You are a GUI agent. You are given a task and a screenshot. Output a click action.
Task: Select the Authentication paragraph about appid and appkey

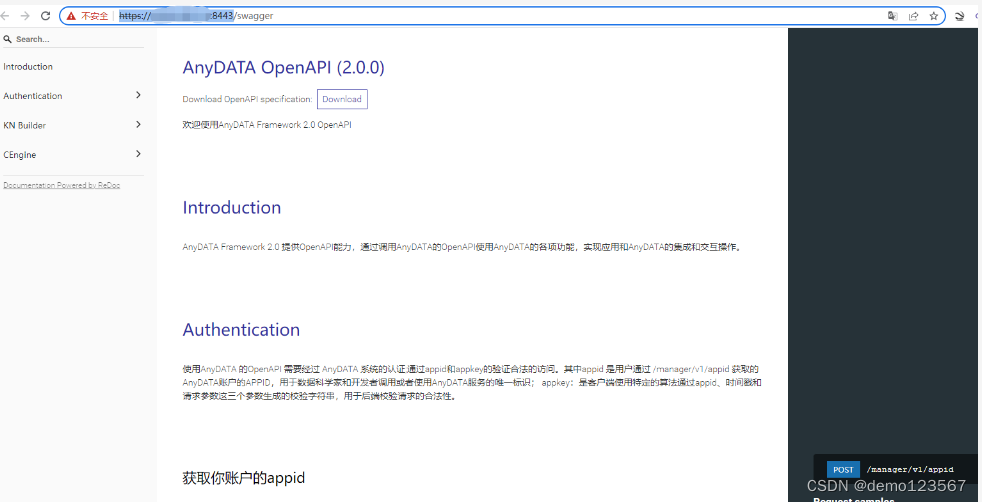click(472, 382)
